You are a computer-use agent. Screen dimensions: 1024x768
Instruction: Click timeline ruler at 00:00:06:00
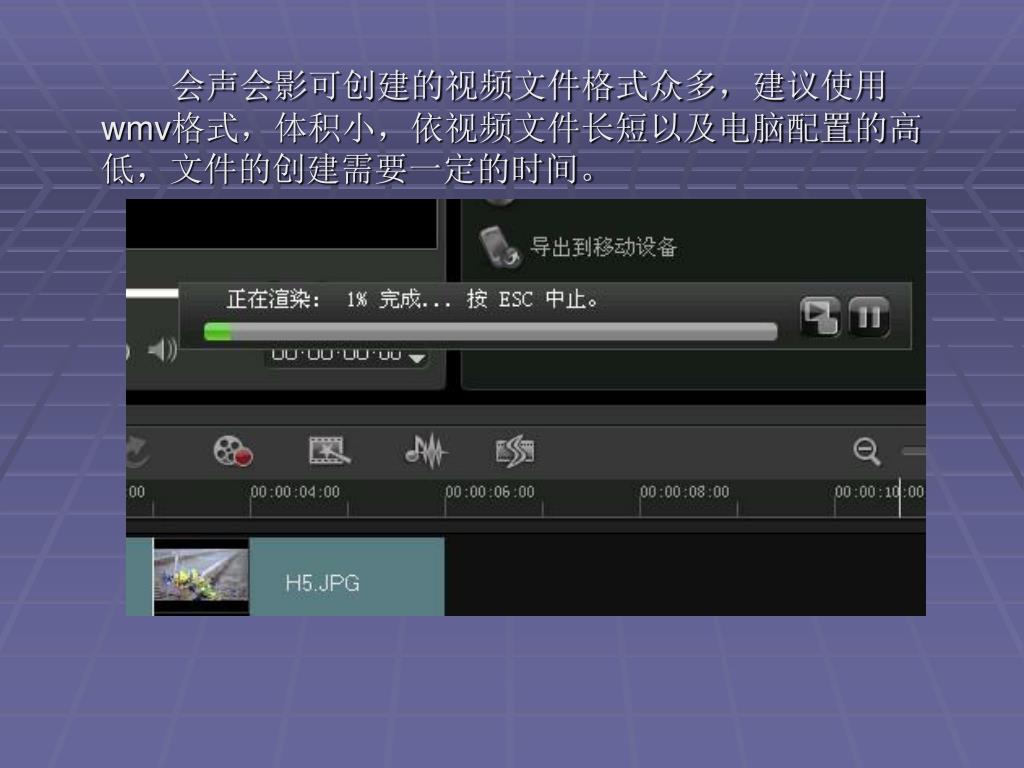coord(490,492)
